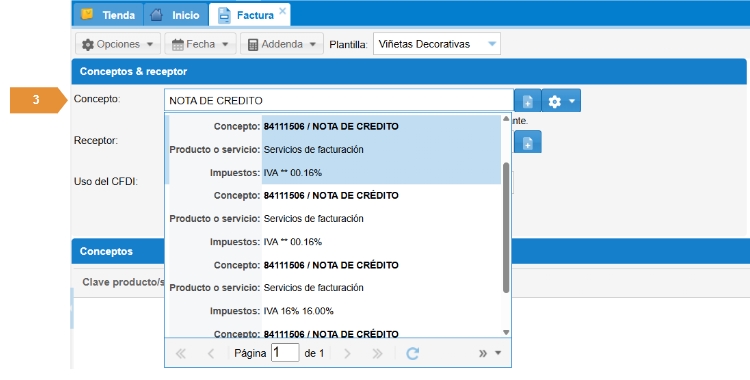This screenshot has height=380, width=750.
Task: Select the Factura tab
Action: [x=249, y=15]
